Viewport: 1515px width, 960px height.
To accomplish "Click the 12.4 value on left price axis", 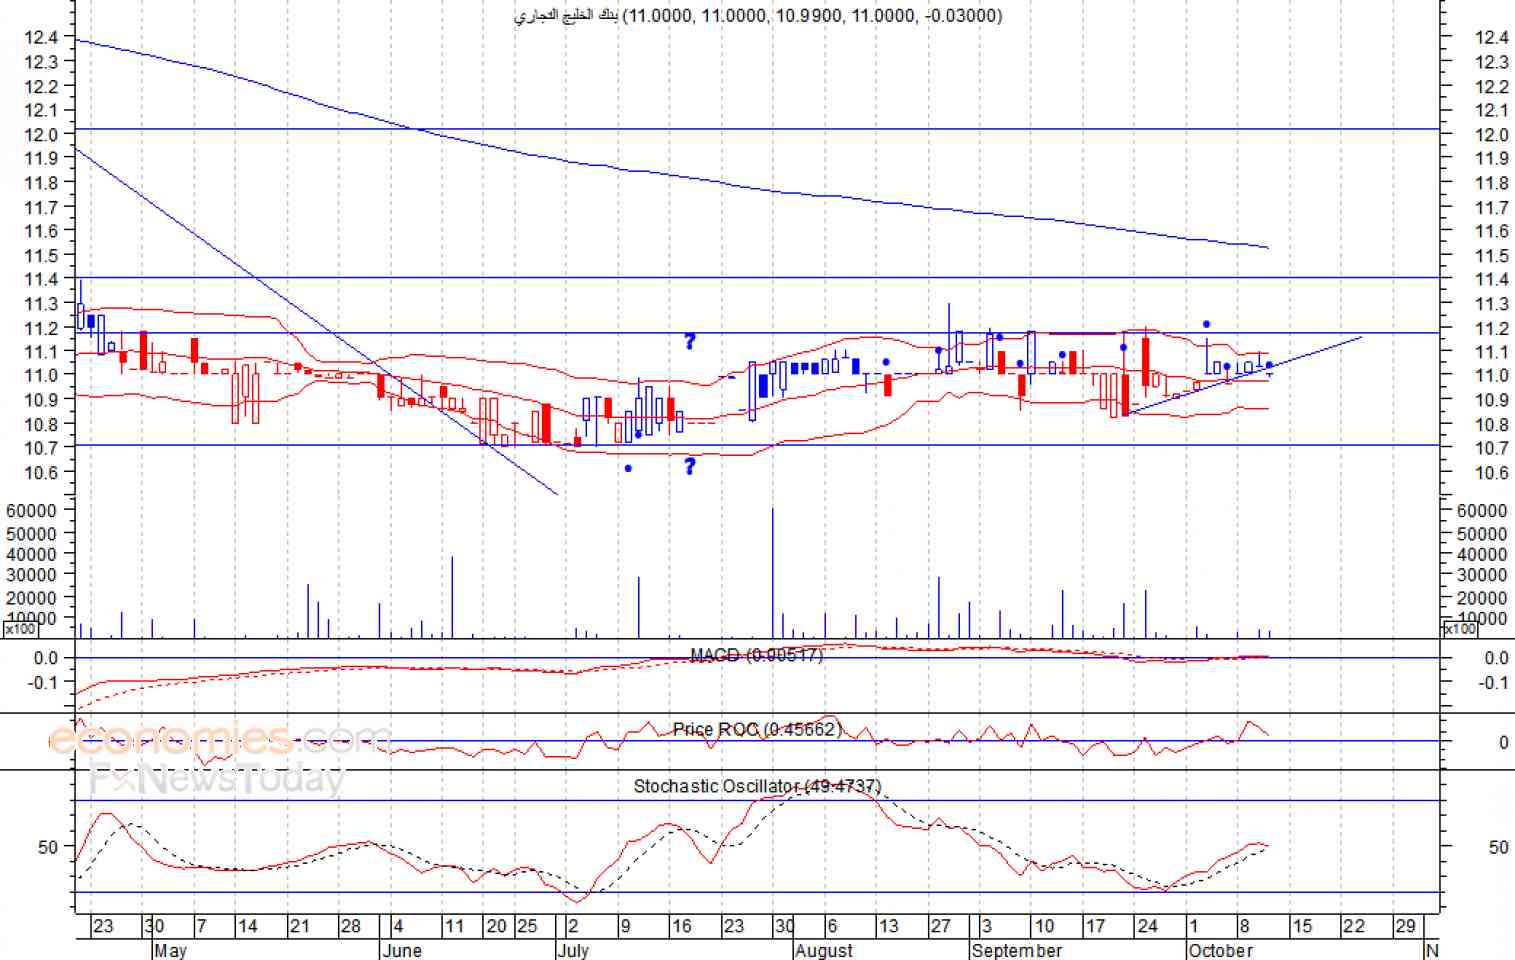I will tap(41, 37).
